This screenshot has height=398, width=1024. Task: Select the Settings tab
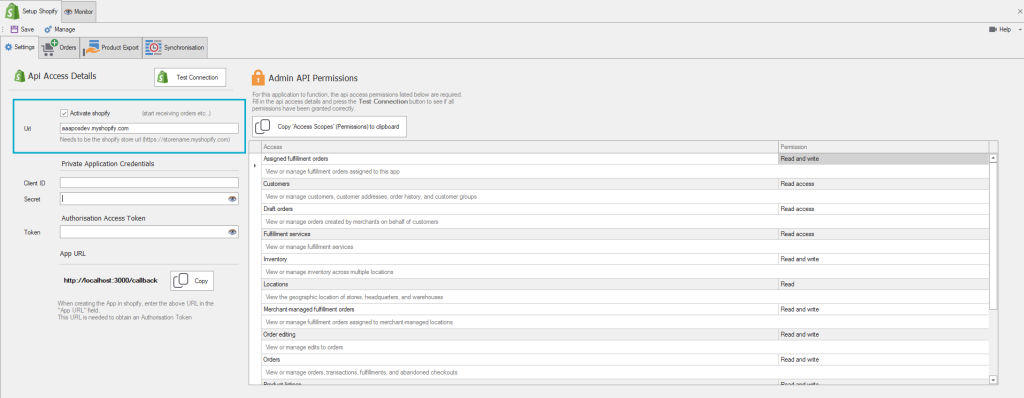click(x=20, y=48)
